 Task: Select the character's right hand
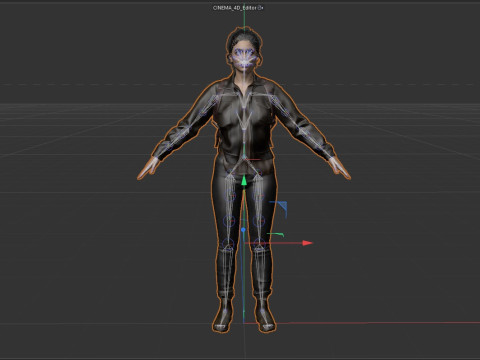click(x=149, y=169)
